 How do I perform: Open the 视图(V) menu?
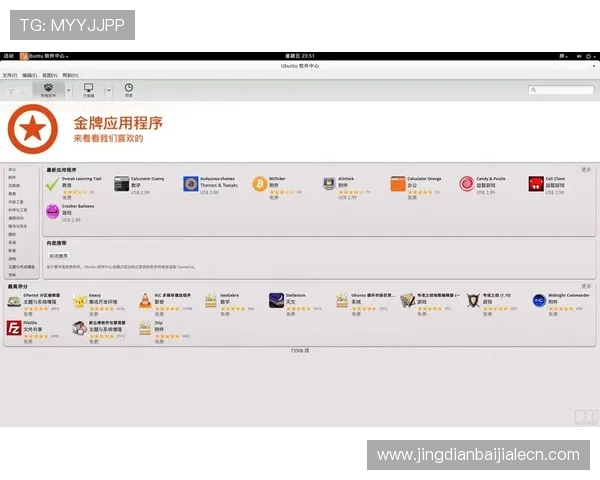(x=50, y=75)
